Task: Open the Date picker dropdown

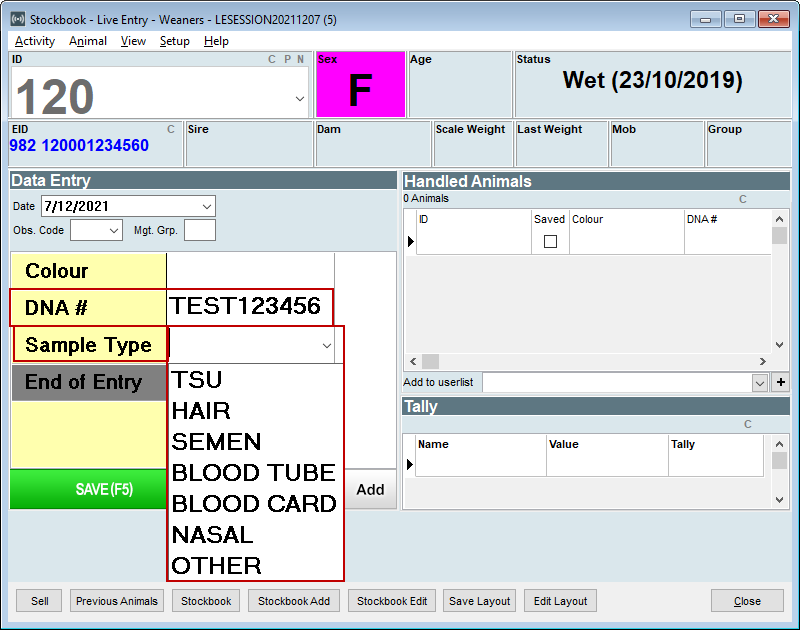Action: [207, 207]
